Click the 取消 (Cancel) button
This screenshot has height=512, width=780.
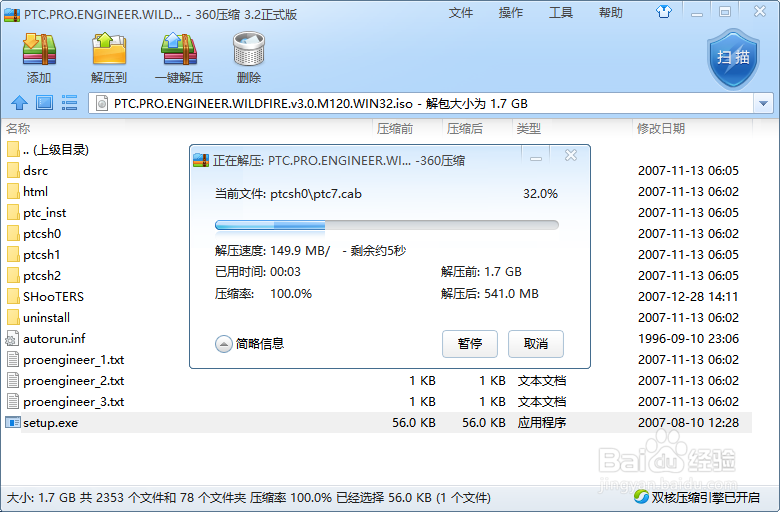536,344
